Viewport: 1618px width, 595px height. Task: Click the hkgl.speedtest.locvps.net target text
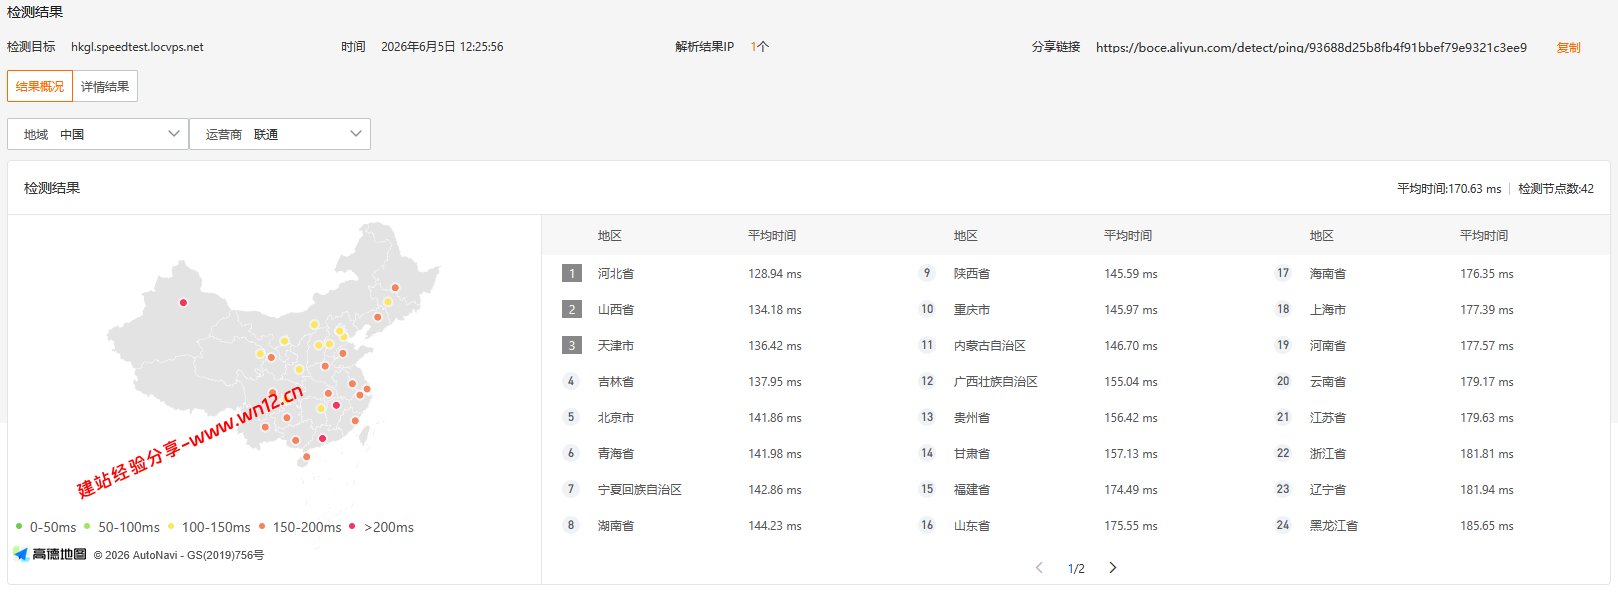click(137, 47)
